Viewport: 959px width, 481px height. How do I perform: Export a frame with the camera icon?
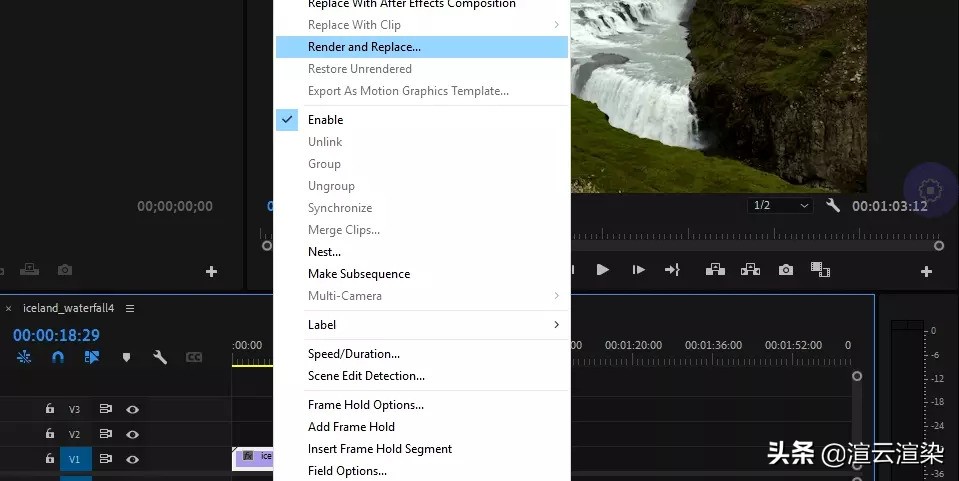[x=786, y=269]
